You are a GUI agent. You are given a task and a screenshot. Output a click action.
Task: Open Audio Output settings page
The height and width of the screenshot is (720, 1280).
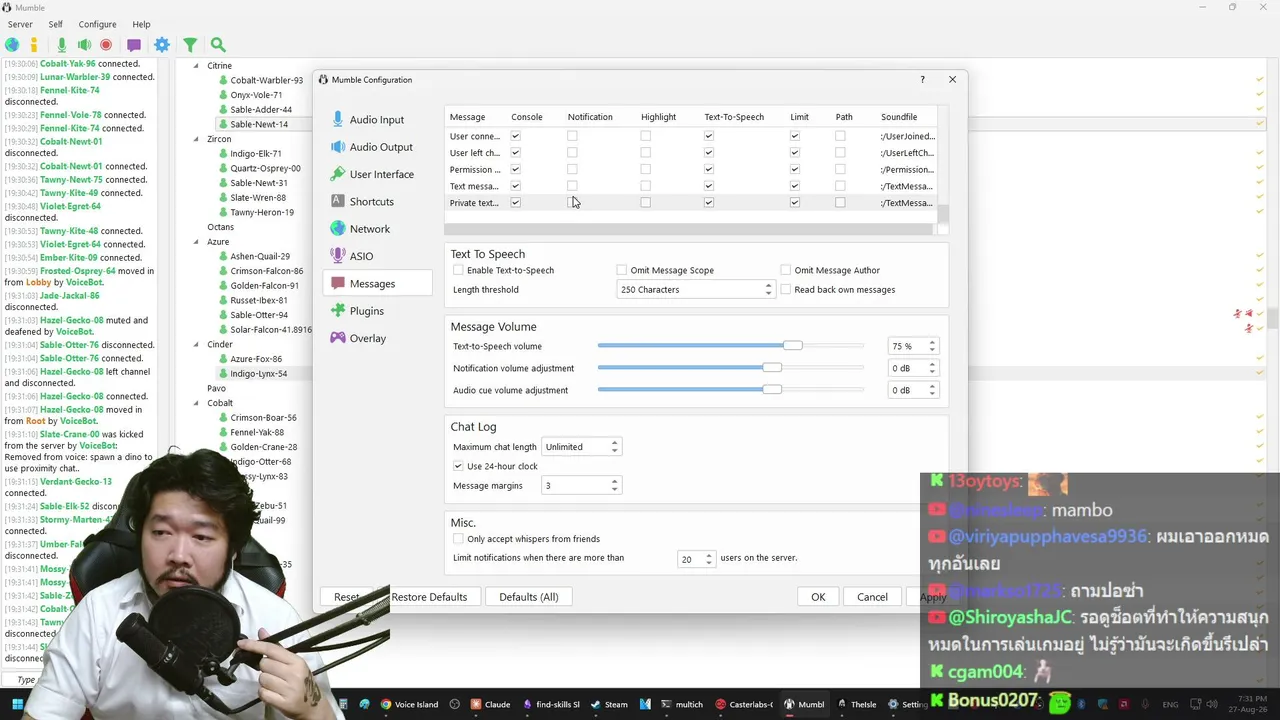377,147
